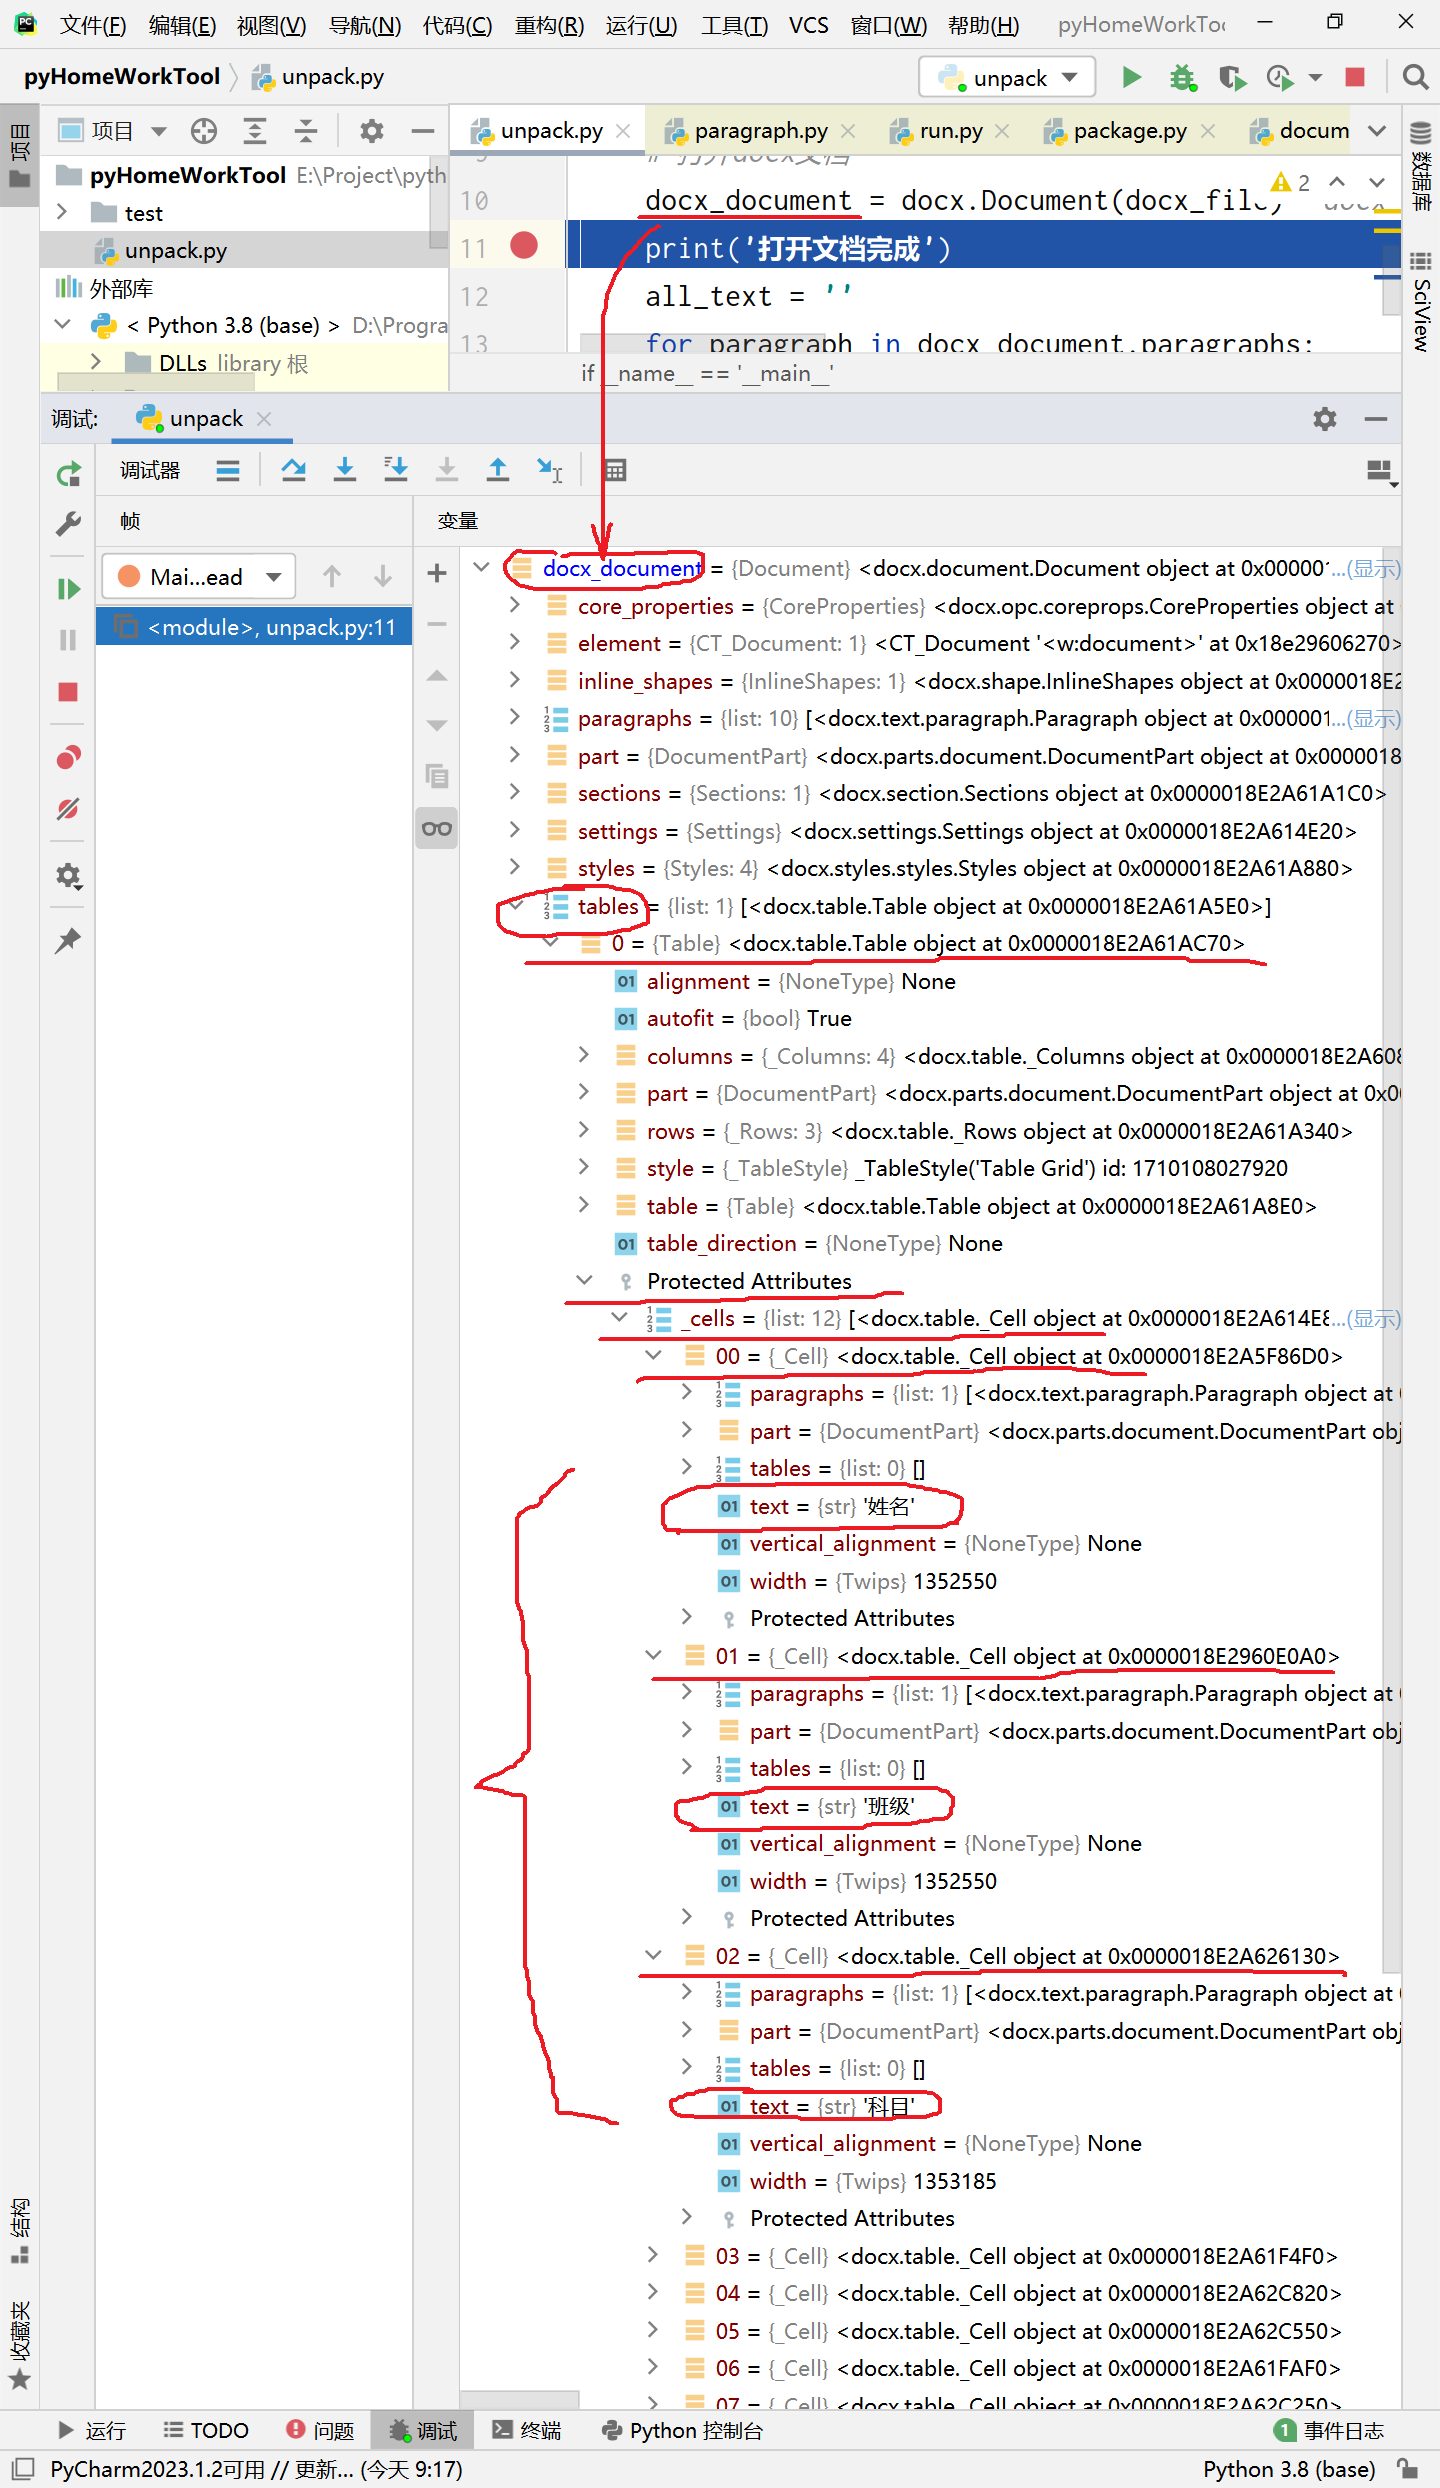1440x2488 pixels.
Task: Open VCS menu
Action: point(808,25)
